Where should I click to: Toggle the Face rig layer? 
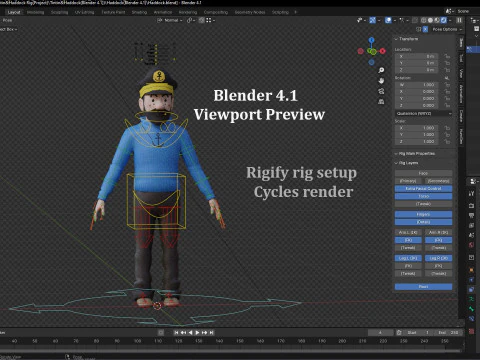[x=423, y=173]
